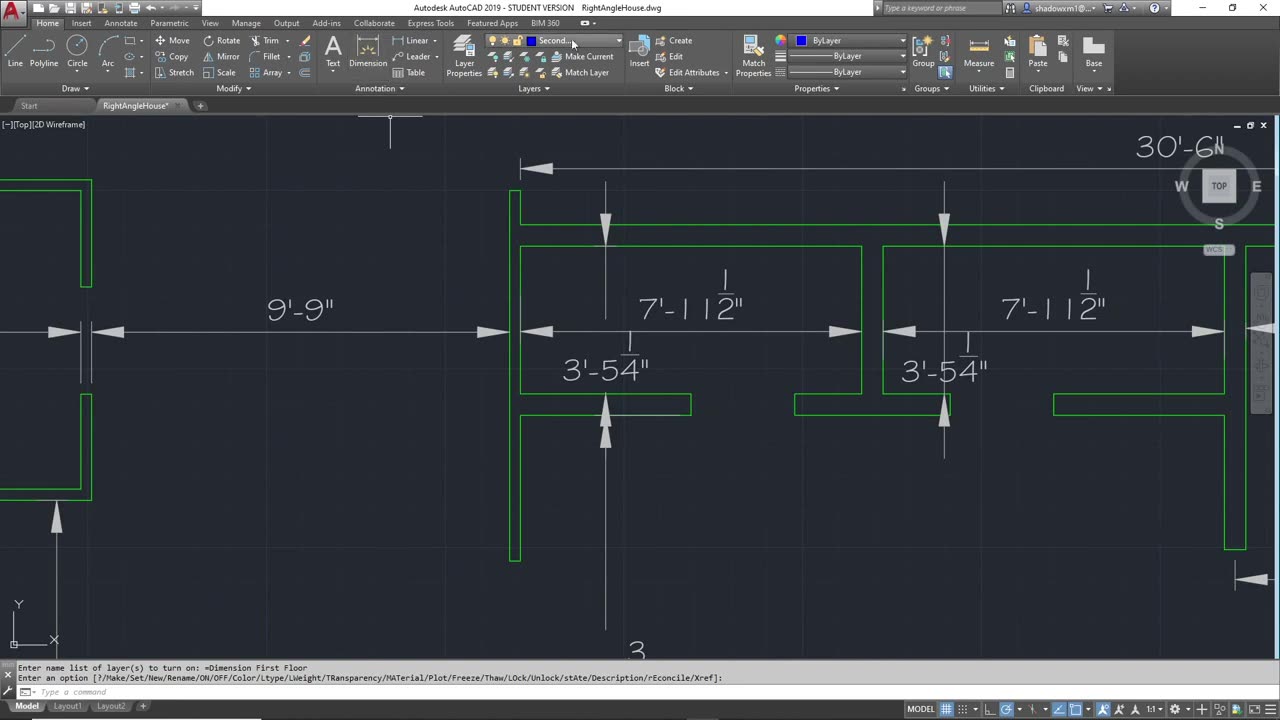Toggle snap mode in status bar
Image resolution: width=1280 pixels, height=720 pixels.
click(962, 709)
